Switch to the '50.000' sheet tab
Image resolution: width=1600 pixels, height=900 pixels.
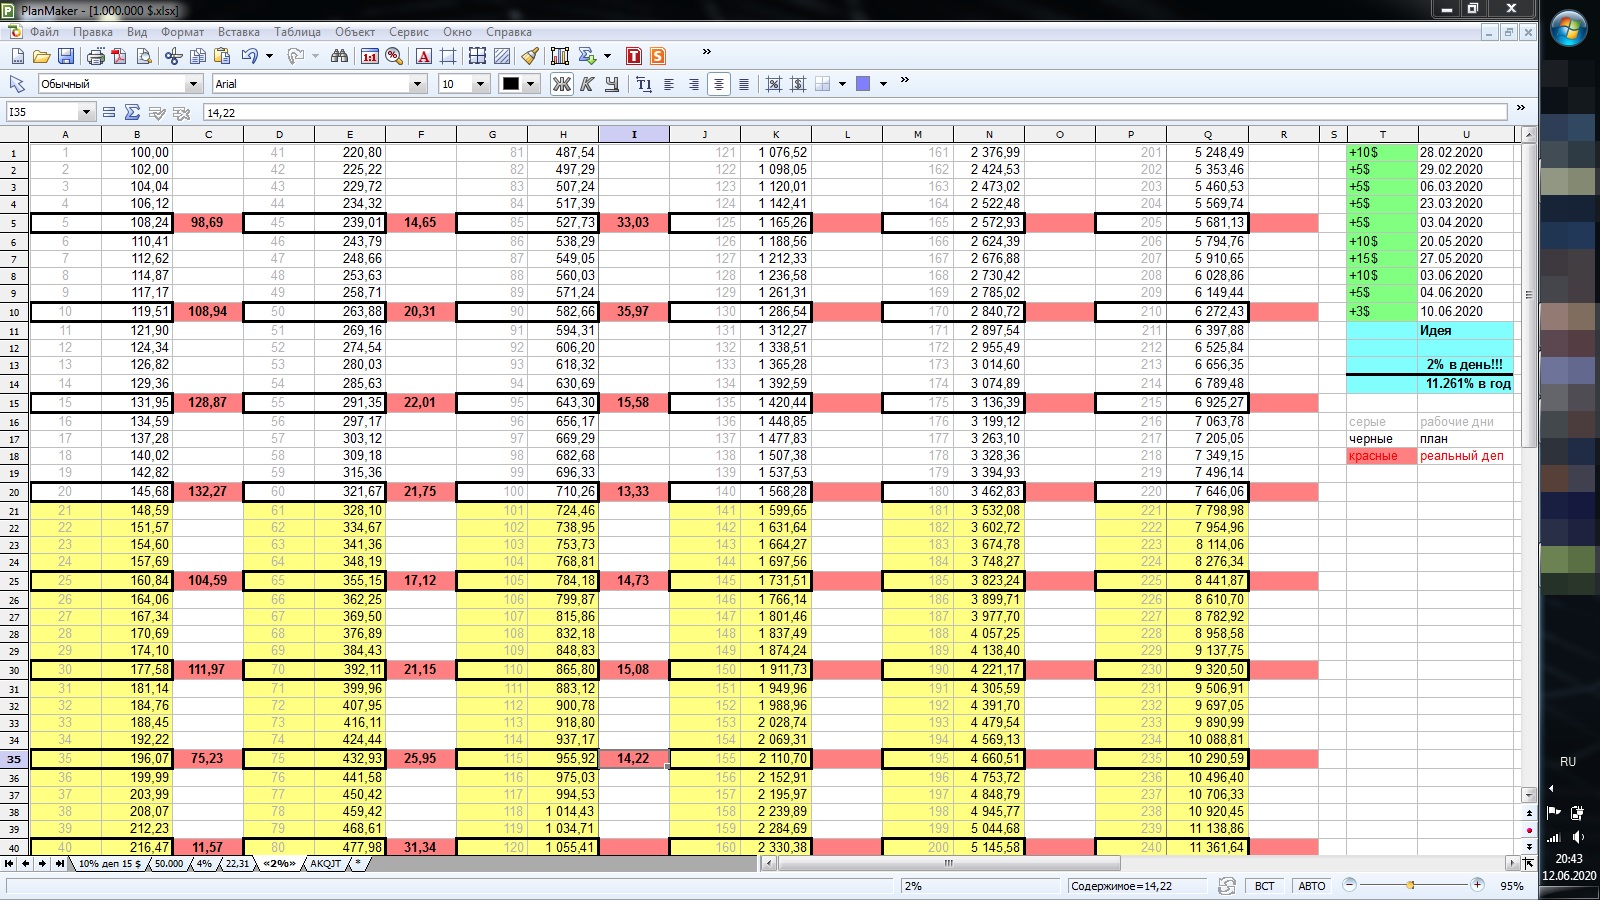(169, 864)
